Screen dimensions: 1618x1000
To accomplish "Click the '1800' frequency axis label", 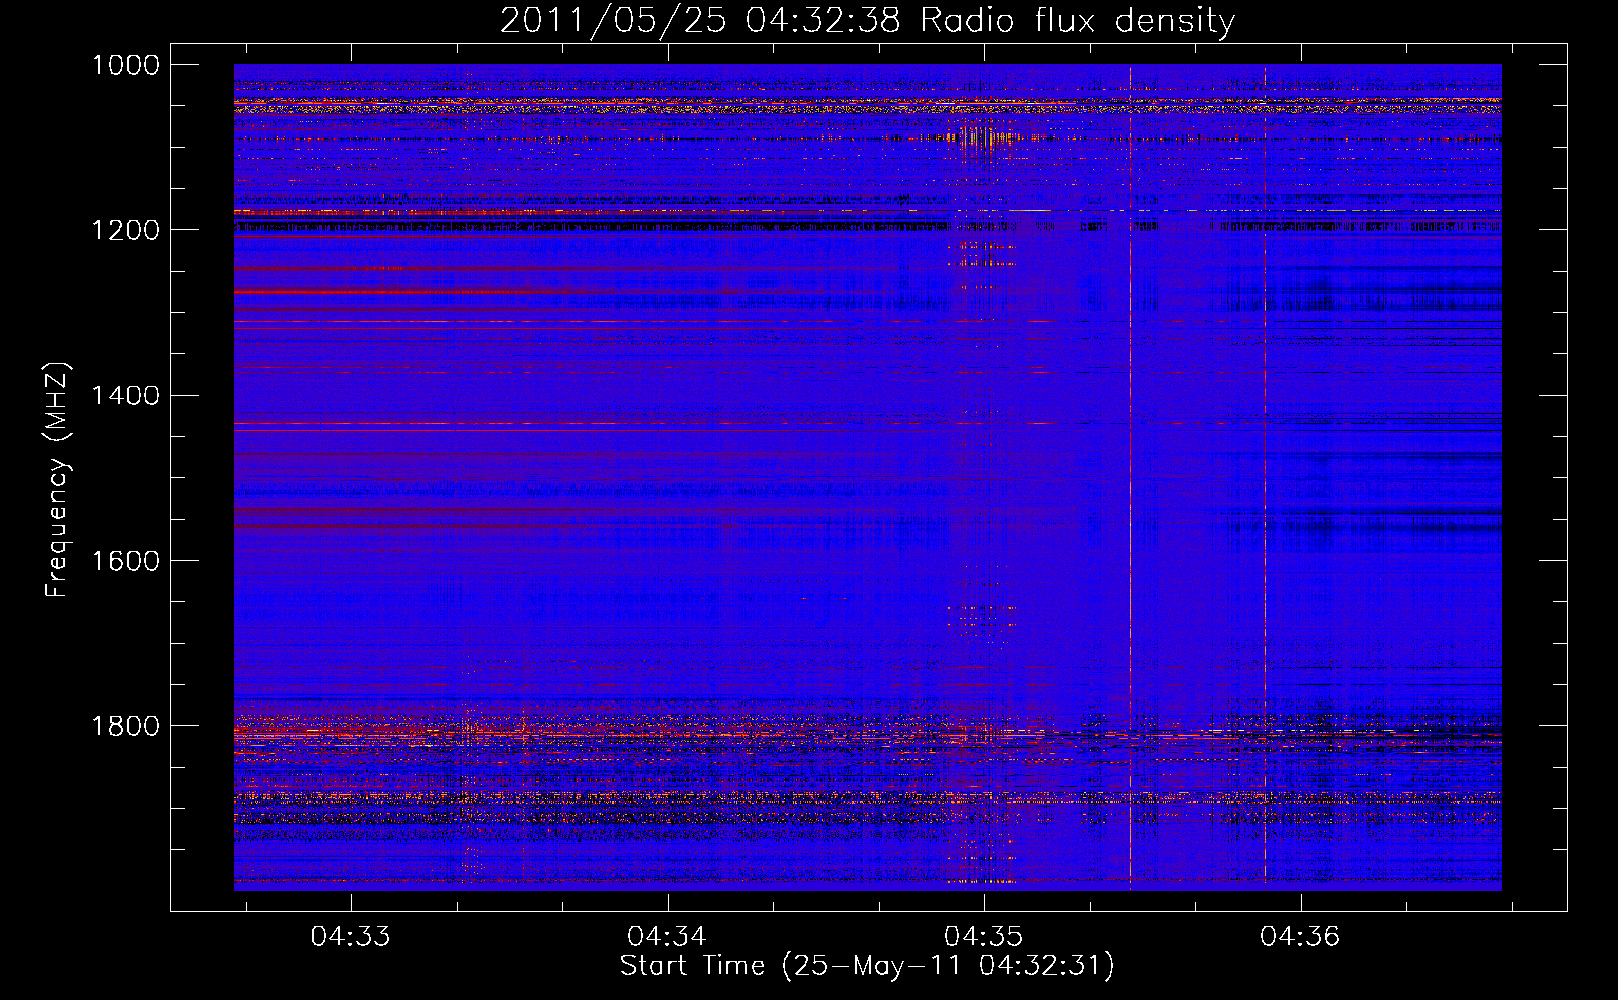I will click(125, 725).
